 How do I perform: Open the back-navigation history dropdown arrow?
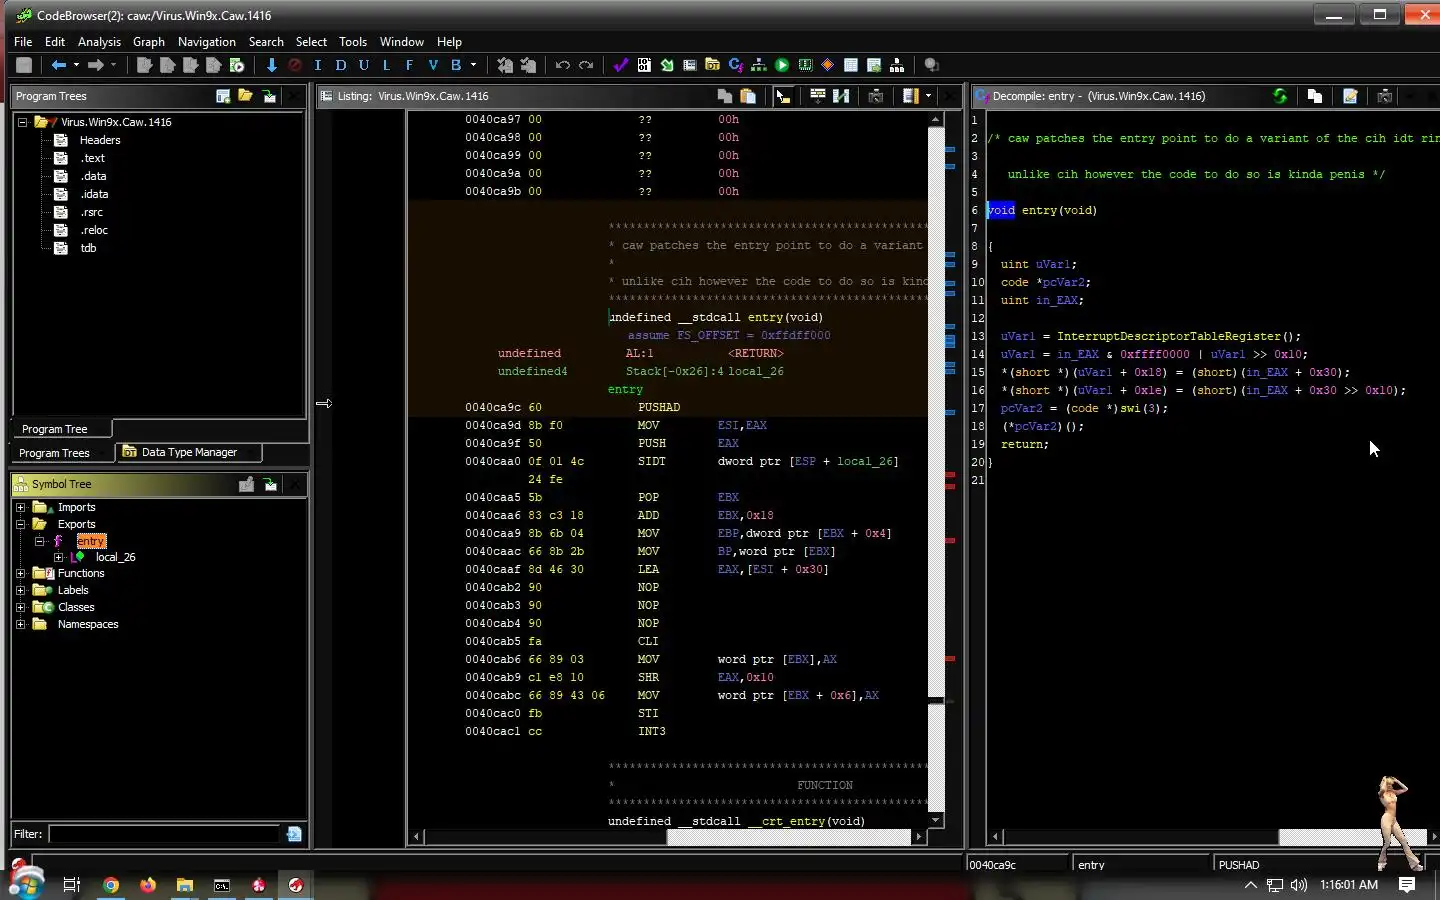point(76,65)
